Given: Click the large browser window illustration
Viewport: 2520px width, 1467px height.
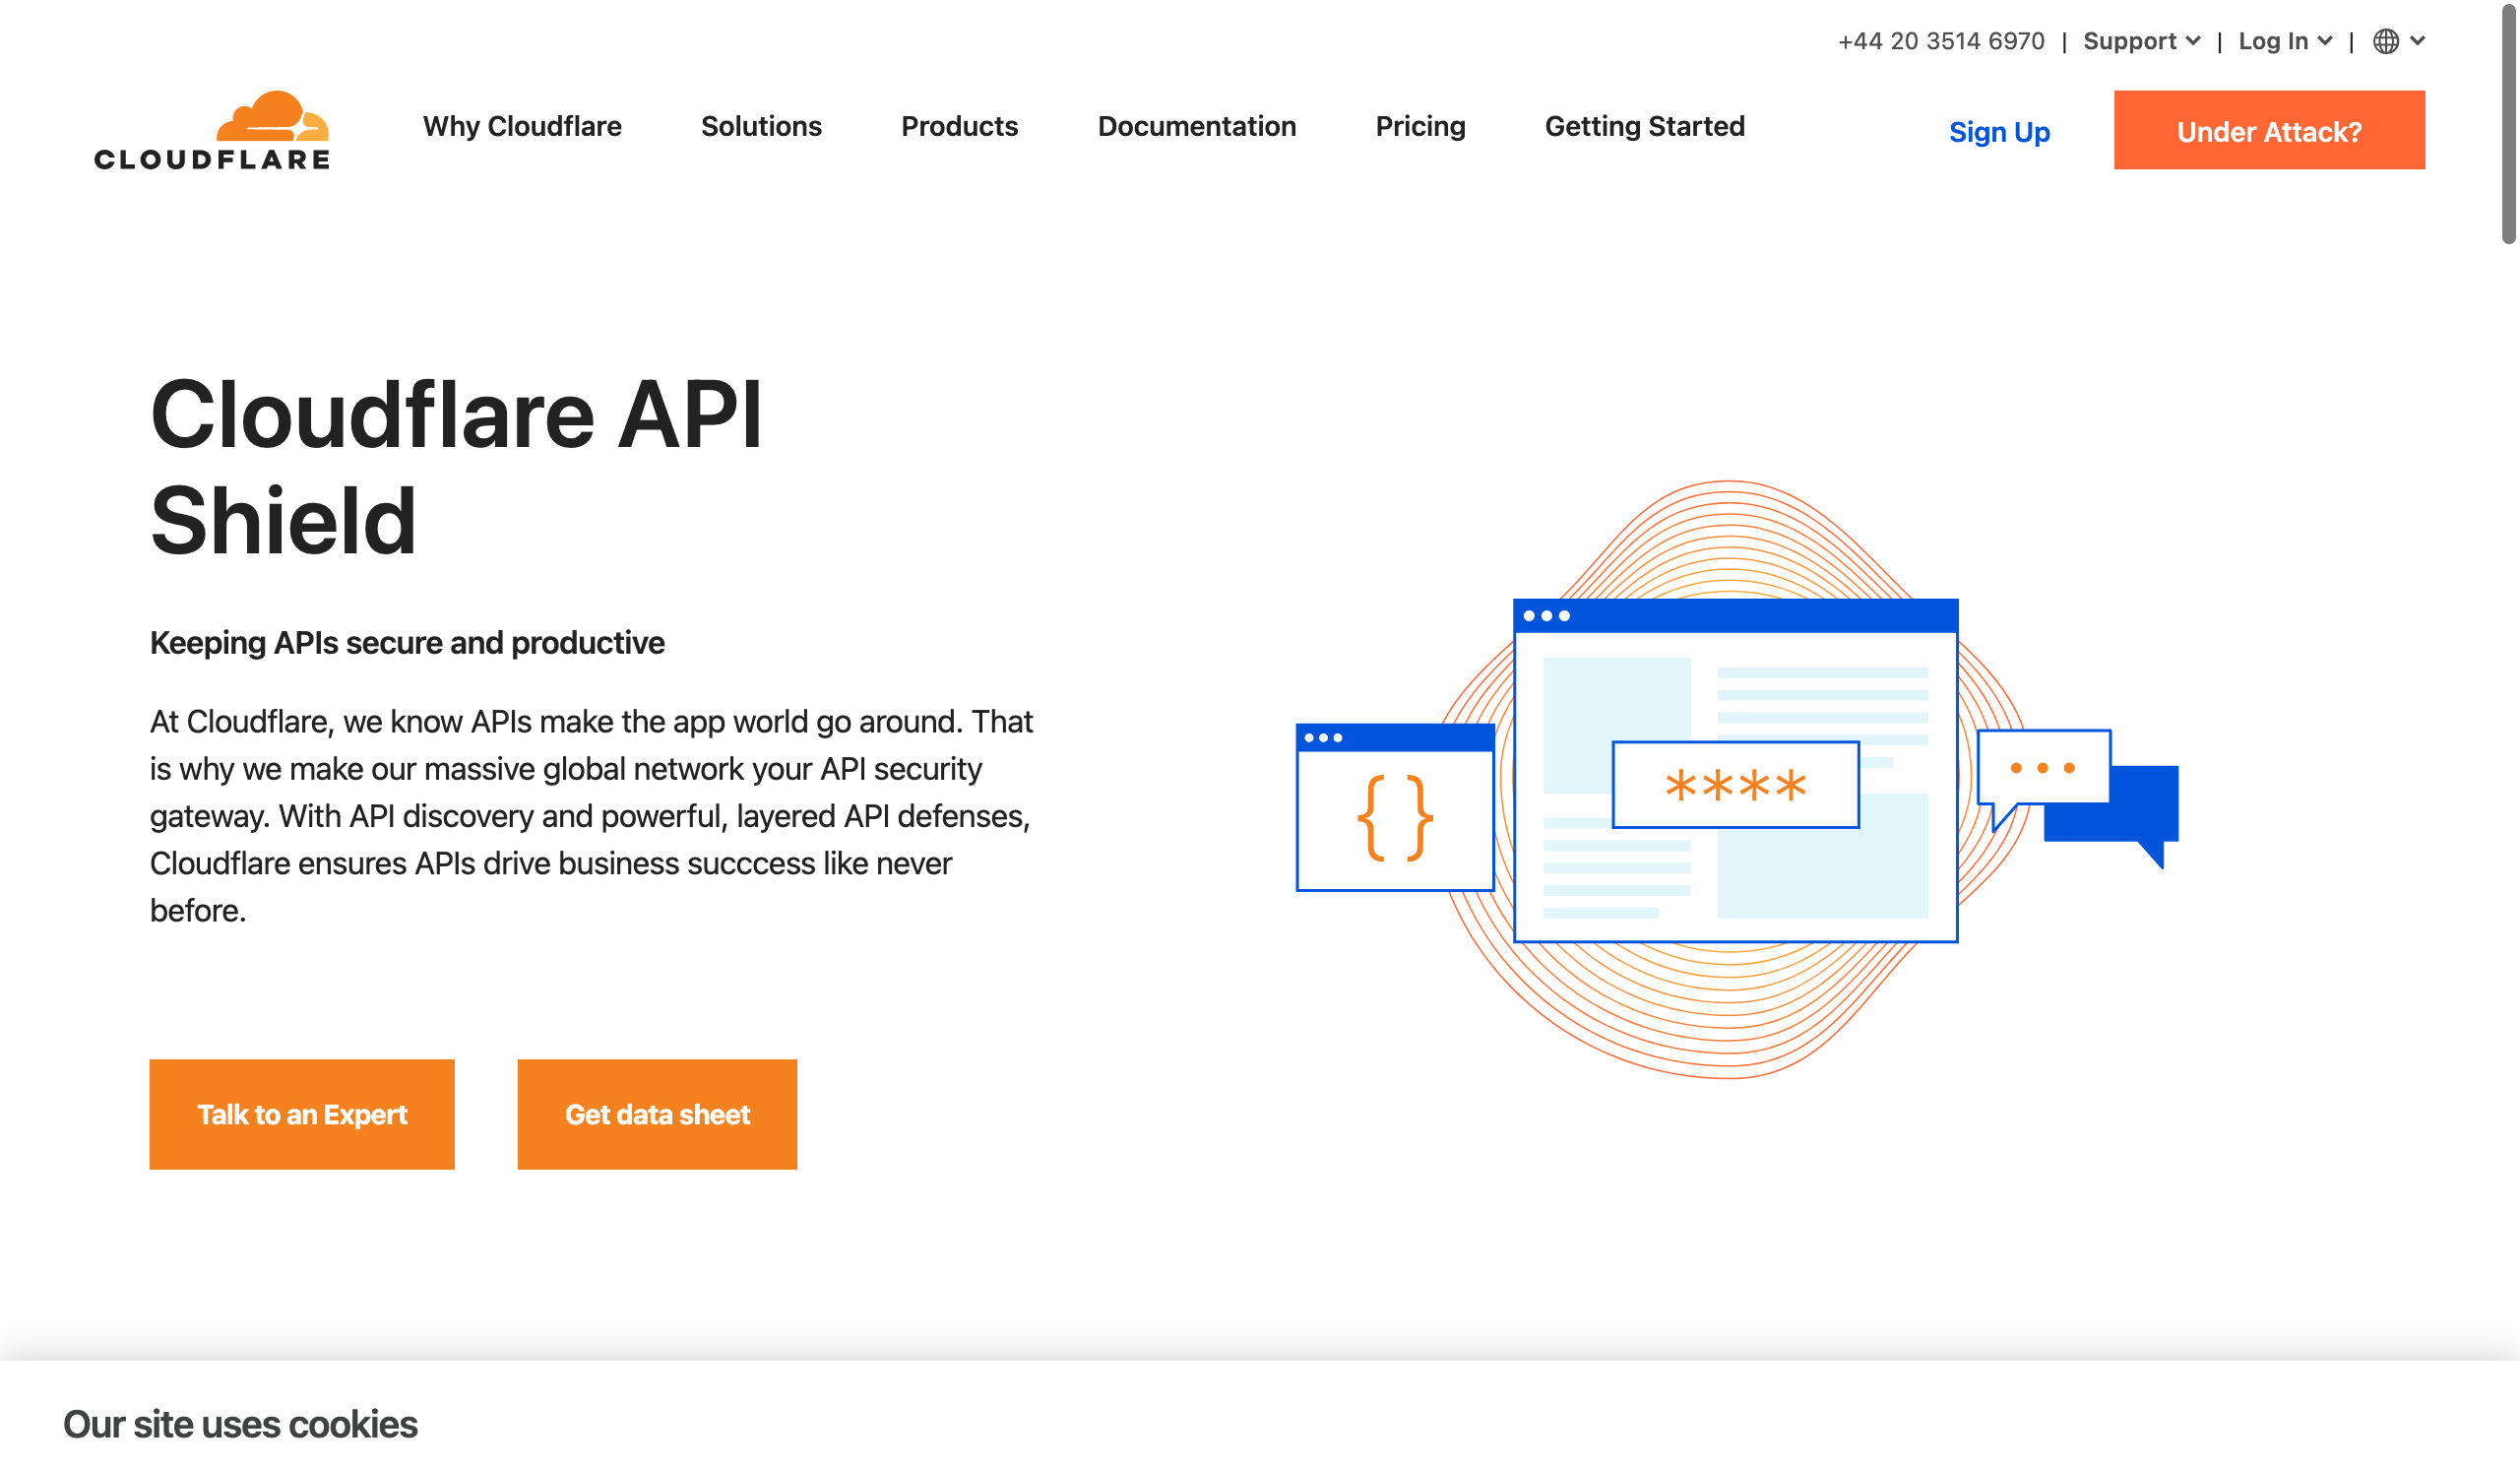Looking at the screenshot, I should pos(1735,690).
